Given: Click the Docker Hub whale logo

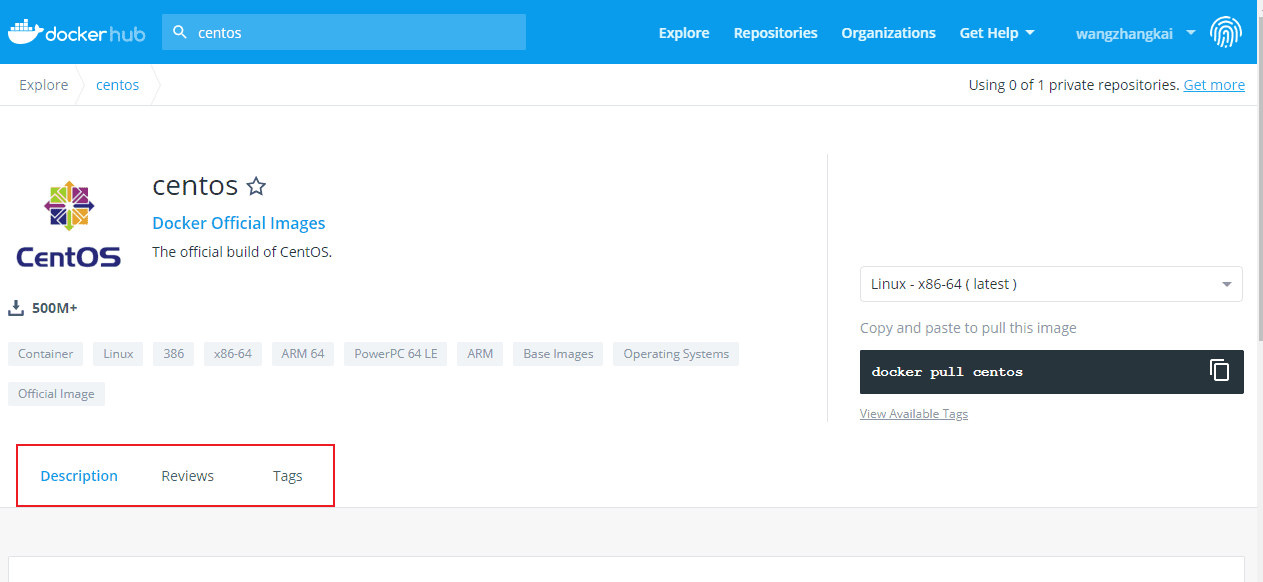Looking at the screenshot, I should [x=76, y=32].
